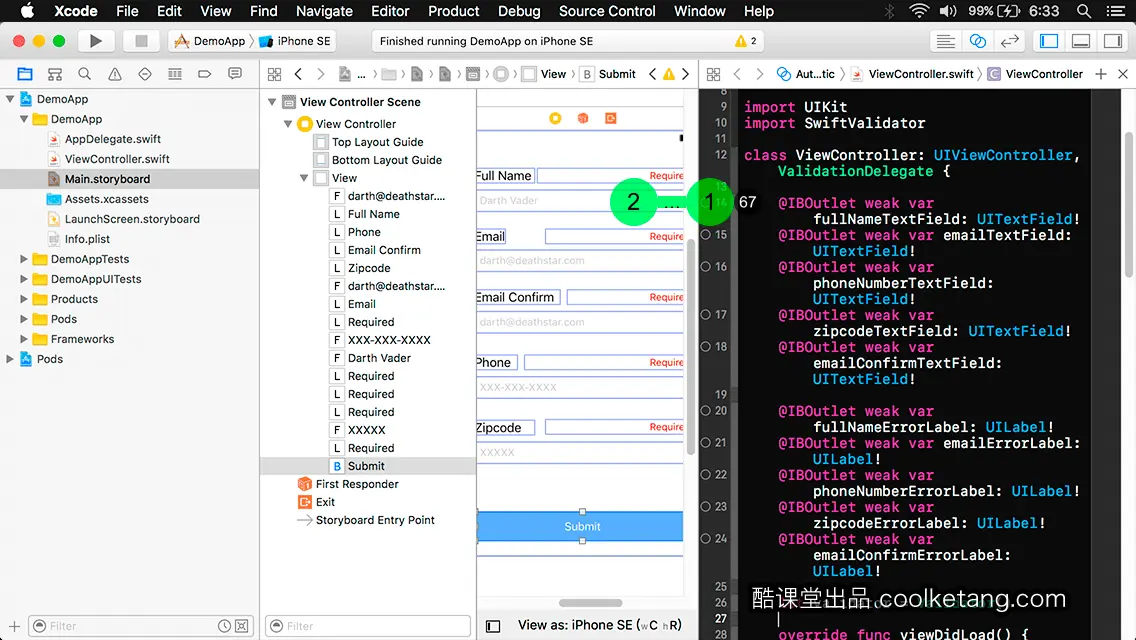Screen dimensions: 1136x640
Task: Go forward in storyboard editor history
Action: [320, 74]
